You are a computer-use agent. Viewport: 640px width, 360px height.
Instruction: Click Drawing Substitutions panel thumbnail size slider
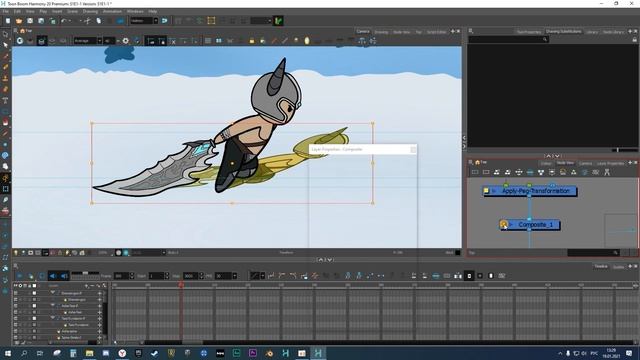point(617,150)
